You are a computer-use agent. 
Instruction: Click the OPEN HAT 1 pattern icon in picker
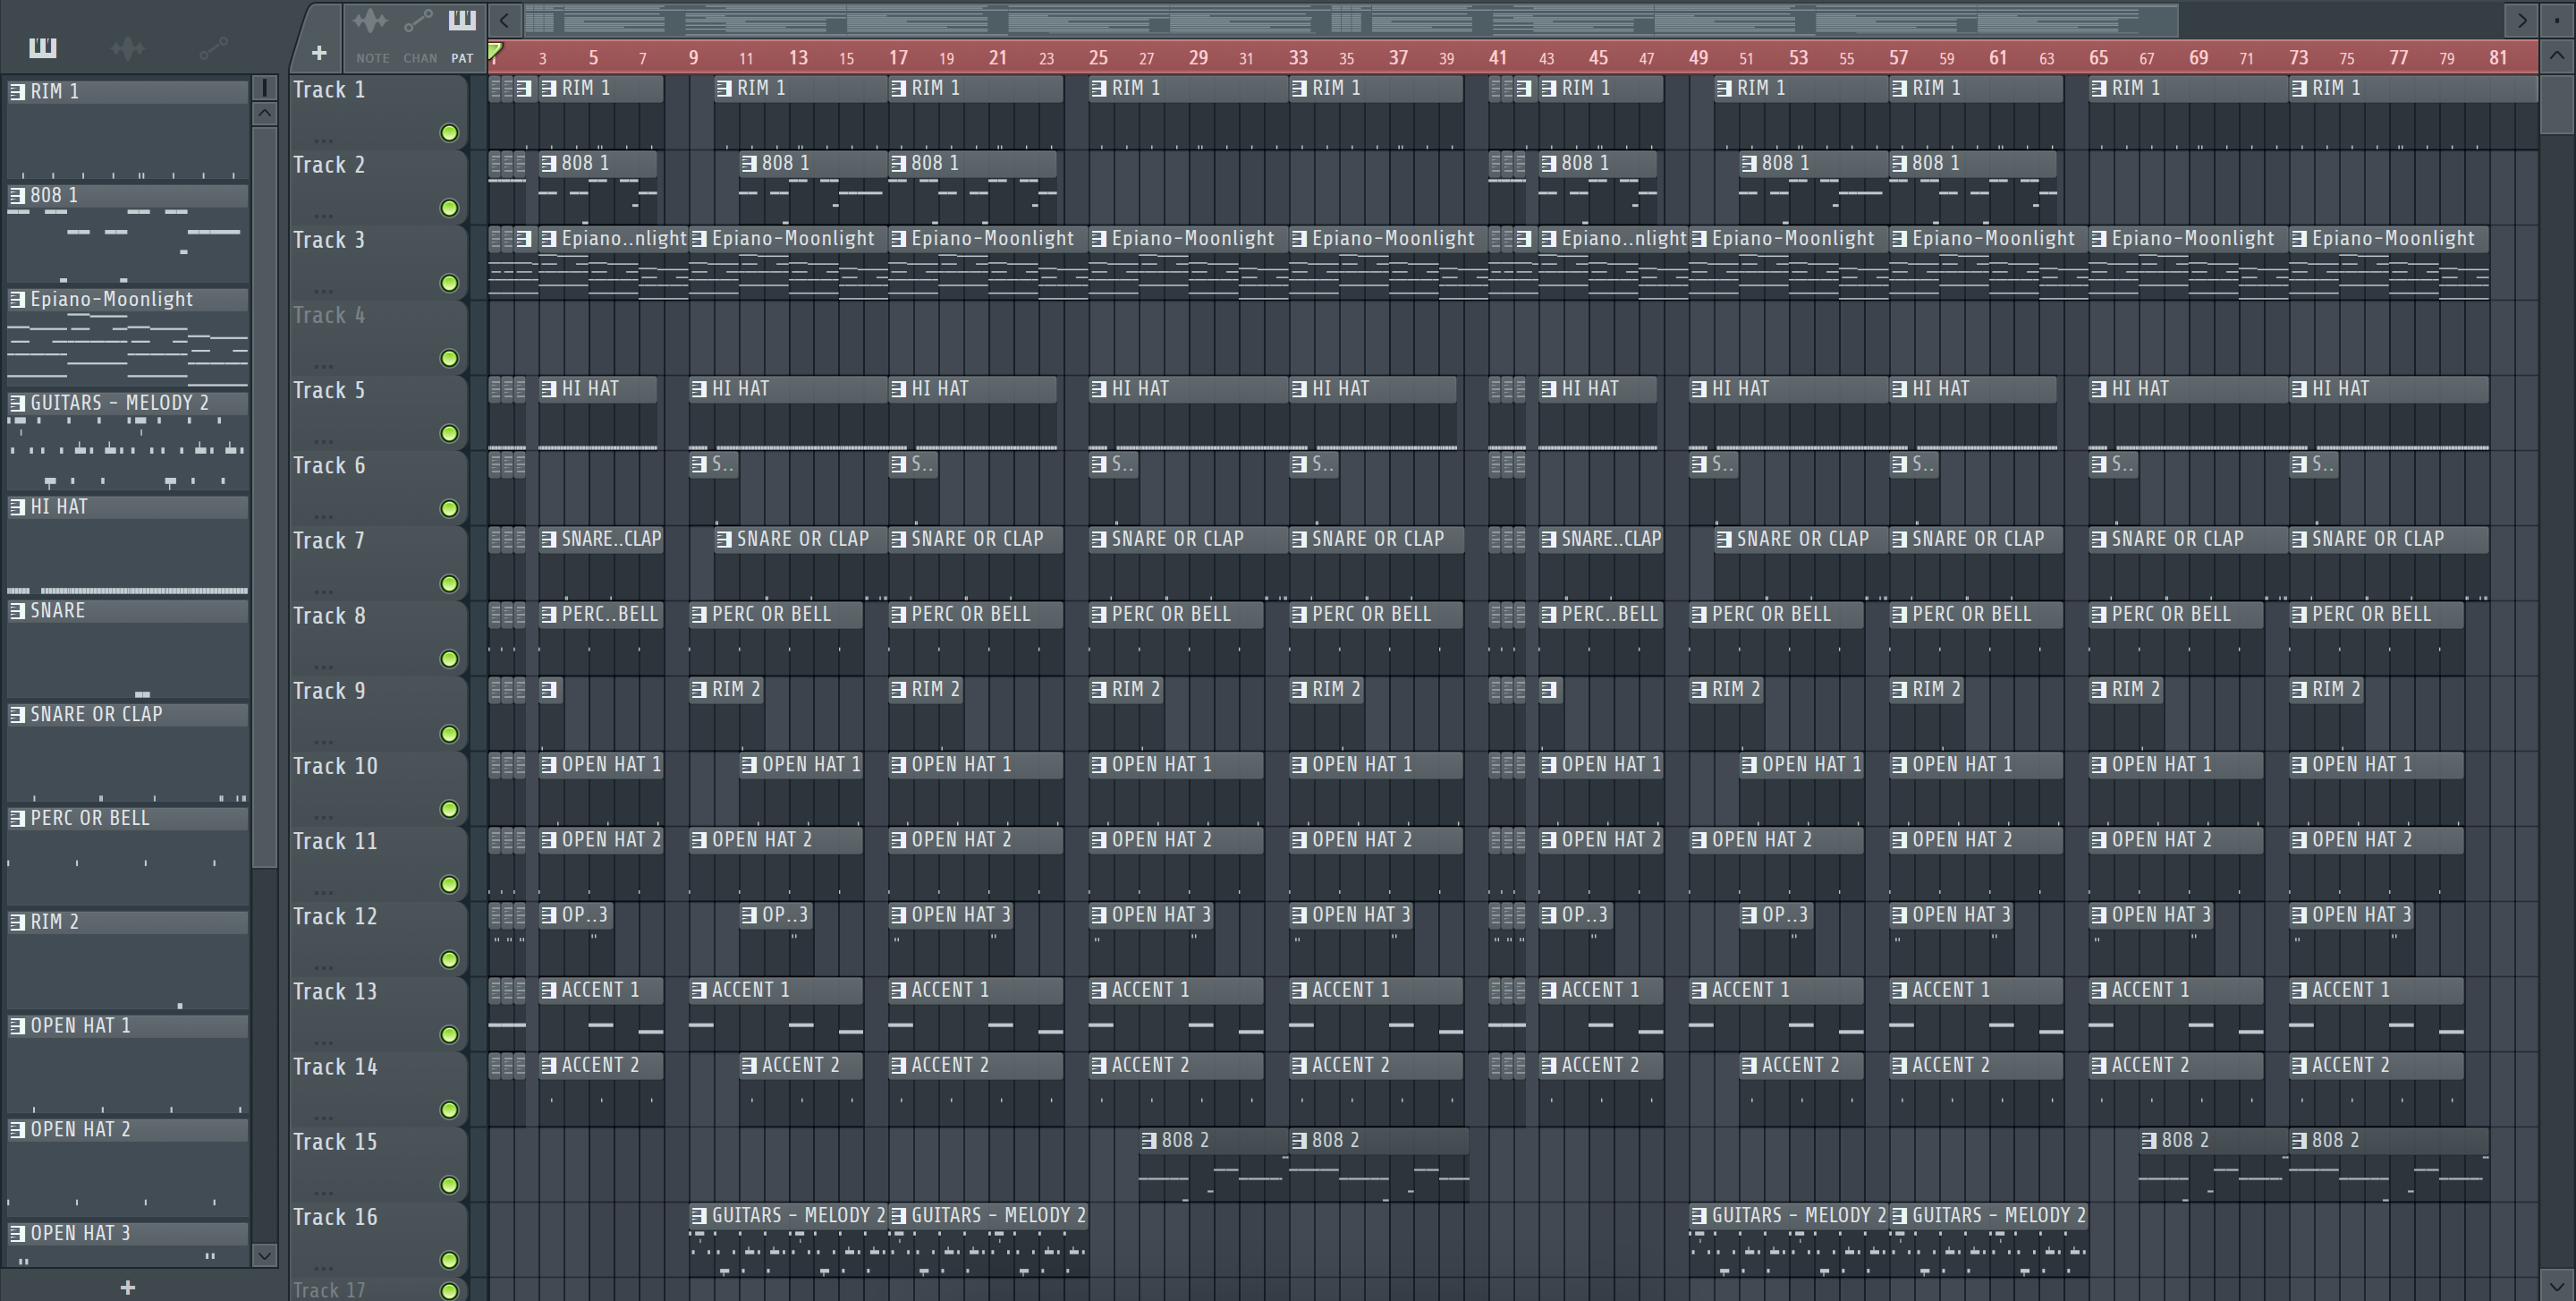point(17,1026)
